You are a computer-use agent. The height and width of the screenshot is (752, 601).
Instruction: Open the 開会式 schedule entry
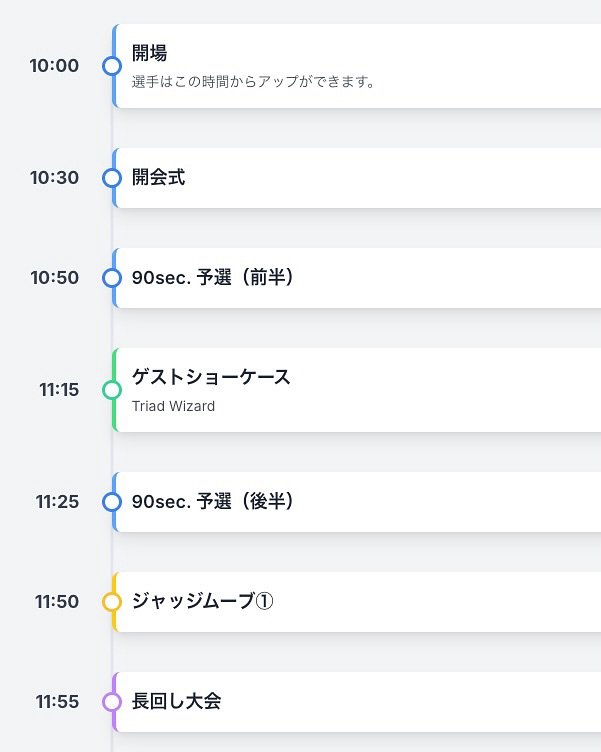click(360, 178)
